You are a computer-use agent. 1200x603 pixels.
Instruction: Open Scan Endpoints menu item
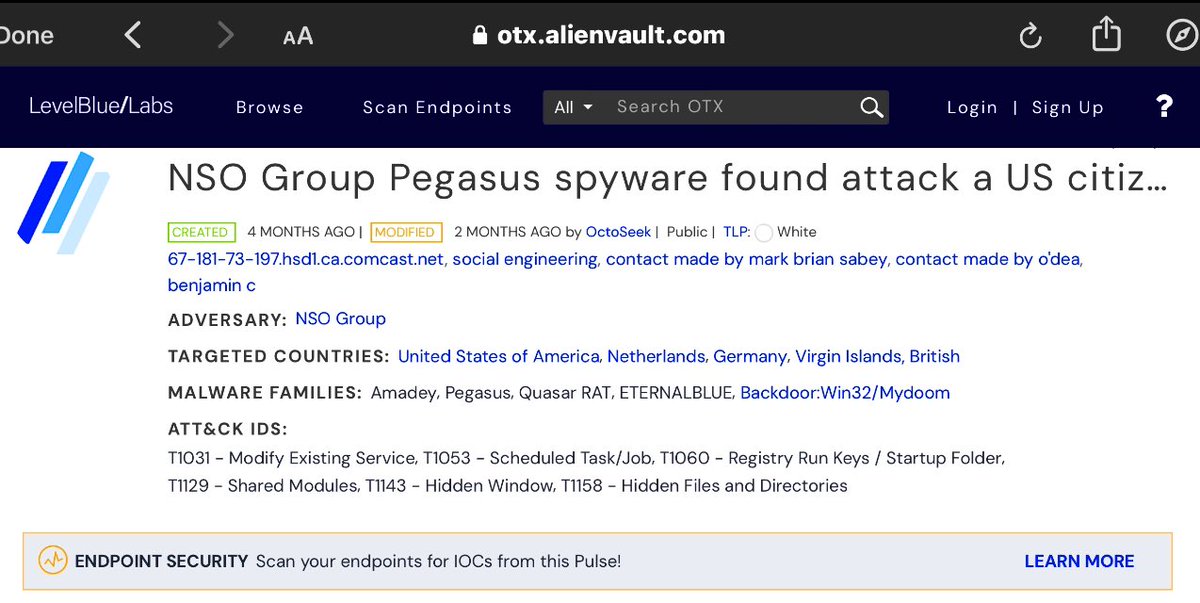(x=437, y=107)
